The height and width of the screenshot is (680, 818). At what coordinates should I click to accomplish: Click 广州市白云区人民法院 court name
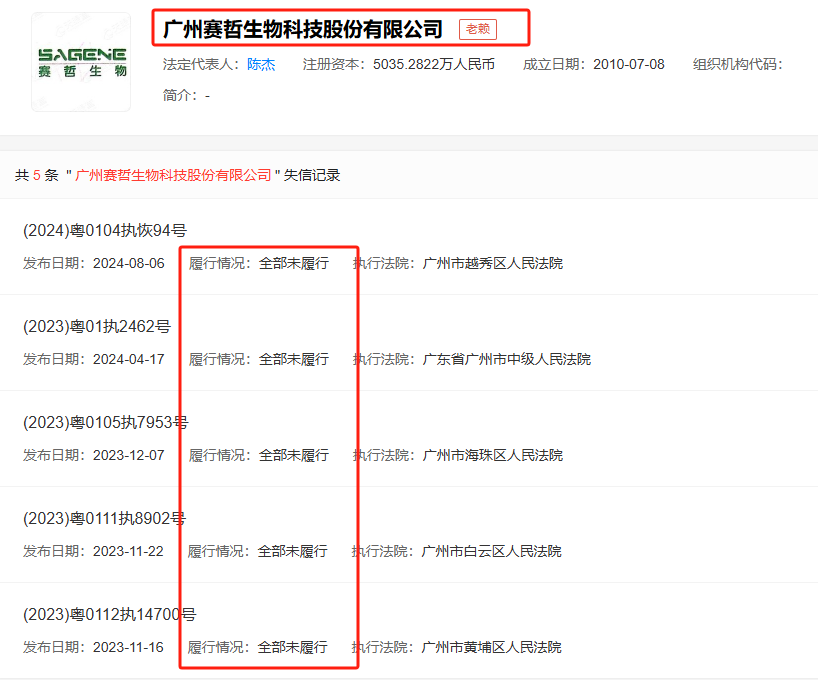(x=493, y=552)
